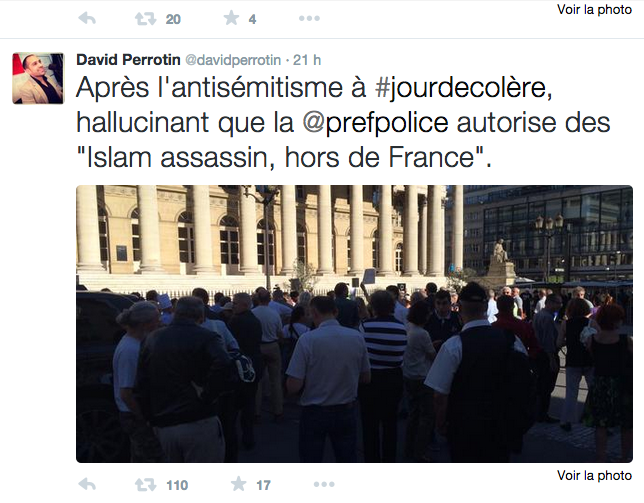Viewport: 644px width, 503px height.
Task: Click the crowd photo in the tweet
Action: pos(354,324)
